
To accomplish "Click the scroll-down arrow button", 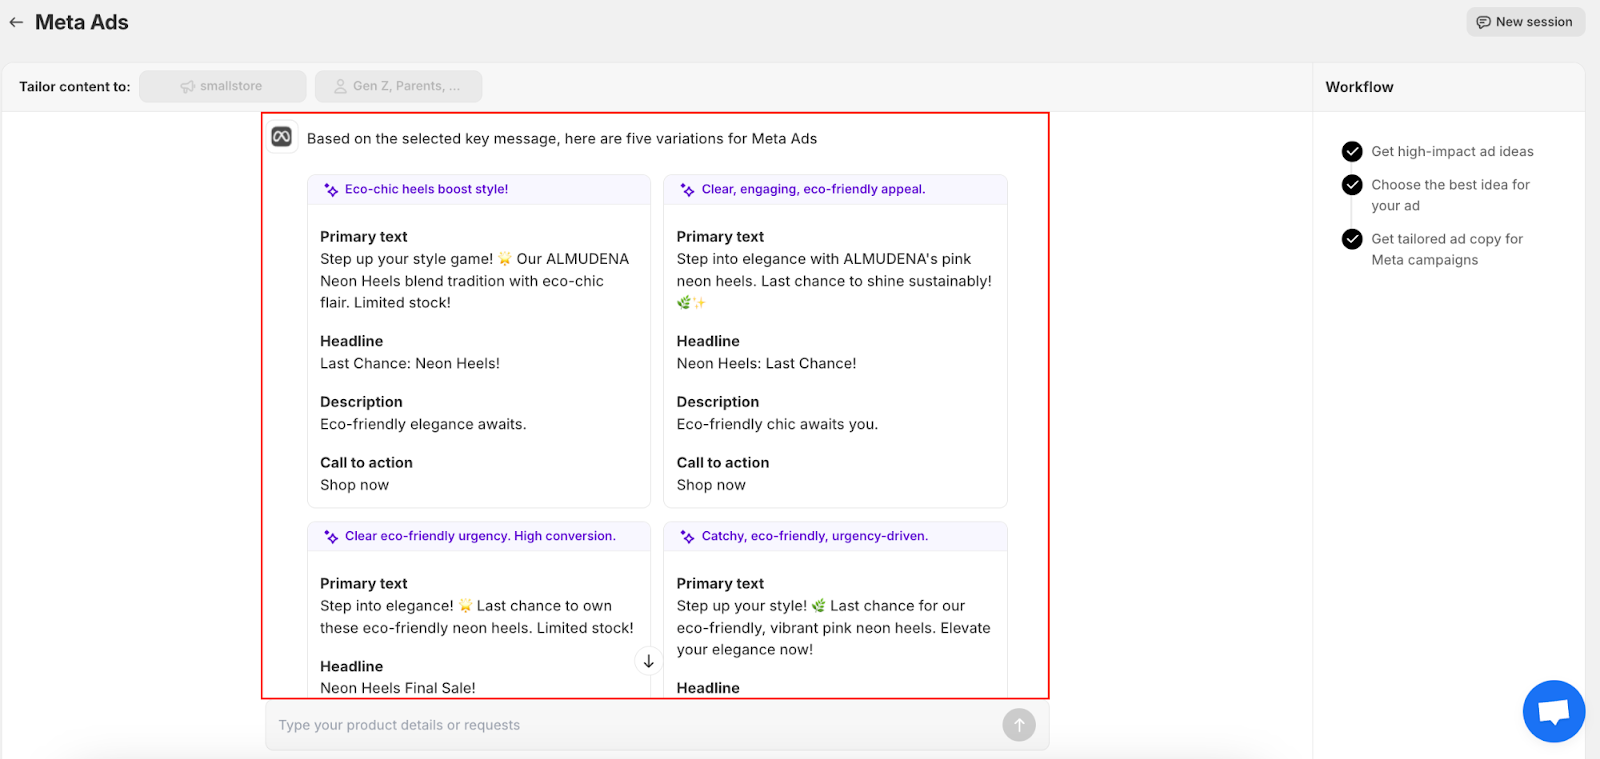I will click(648, 661).
